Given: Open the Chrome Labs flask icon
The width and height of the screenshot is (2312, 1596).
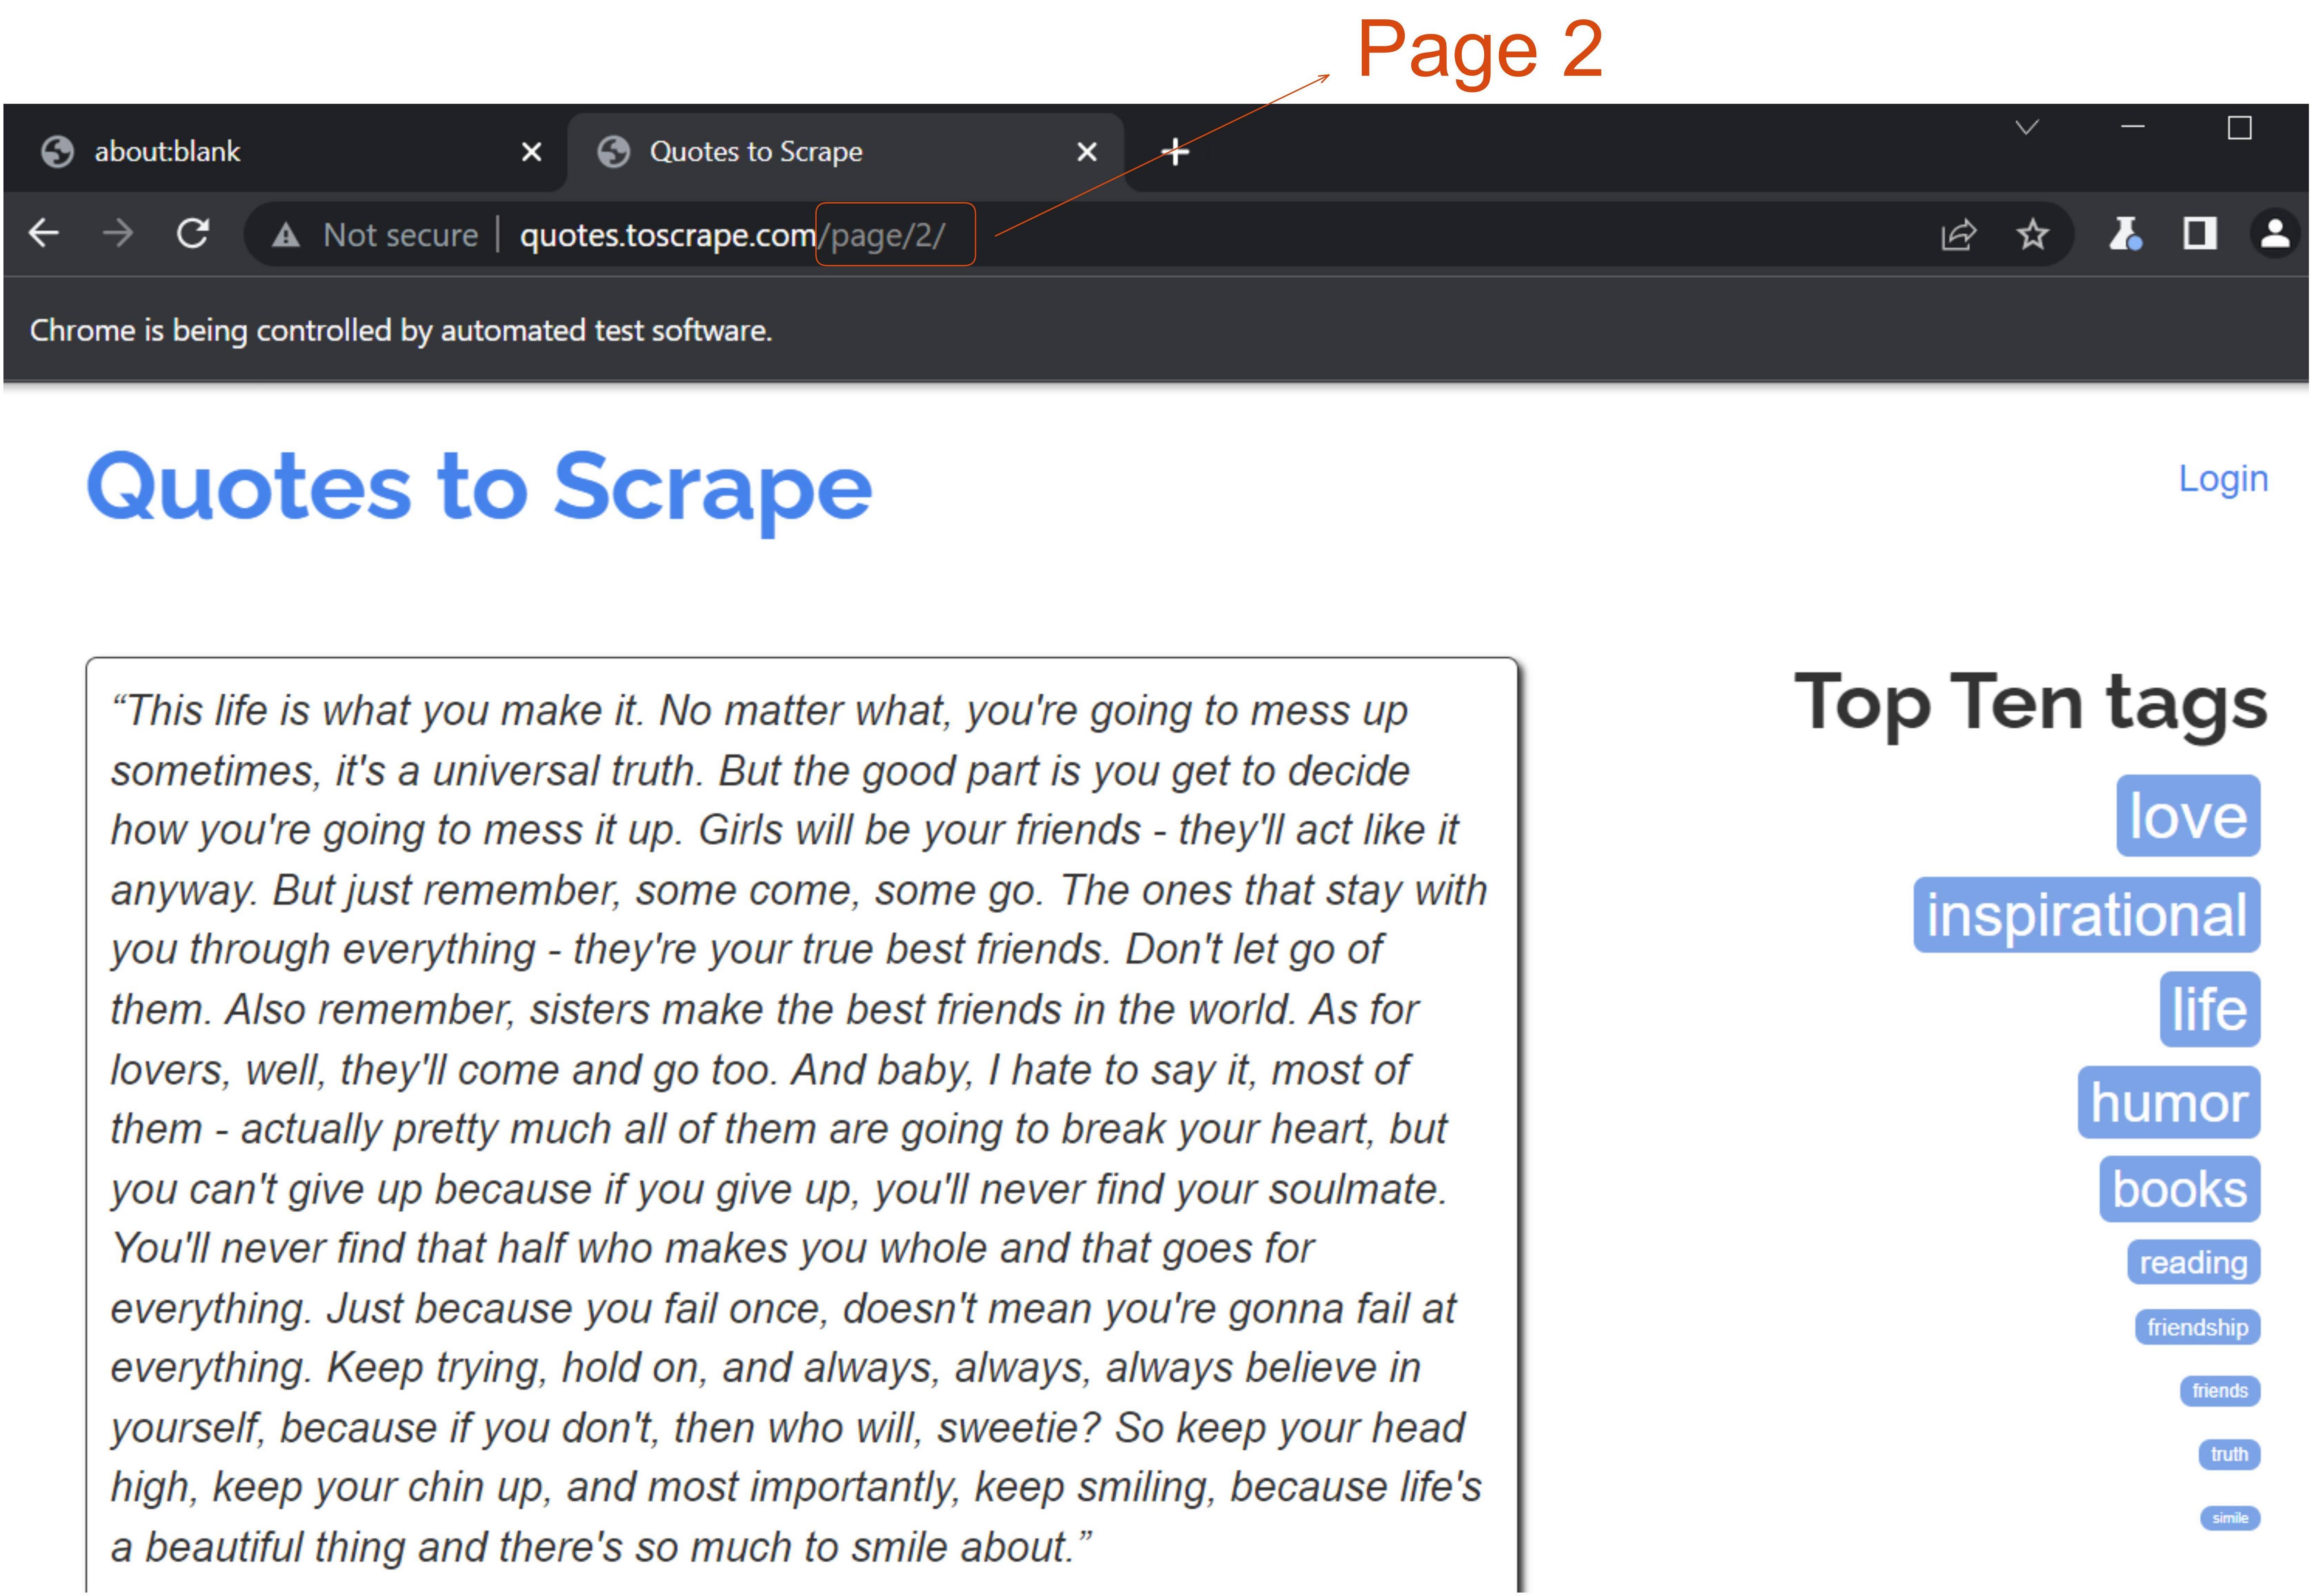Looking at the screenshot, I should [x=2124, y=234].
